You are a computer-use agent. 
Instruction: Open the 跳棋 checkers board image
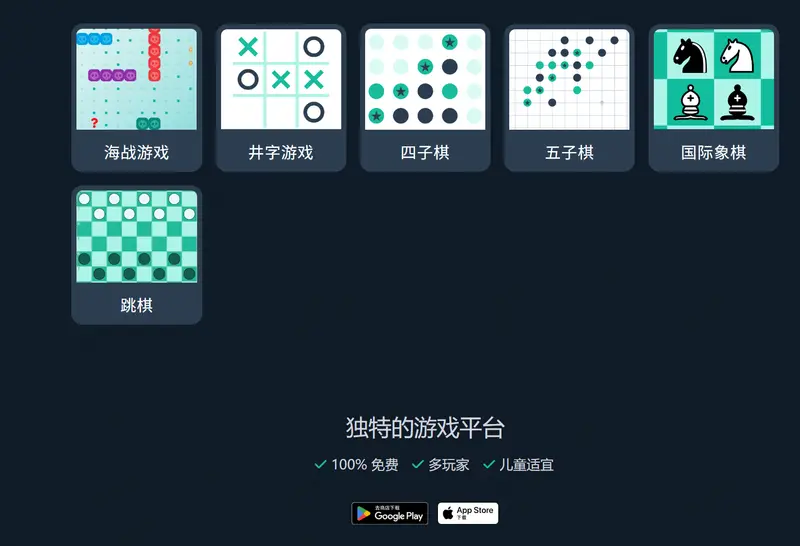click(x=136, y=236)
